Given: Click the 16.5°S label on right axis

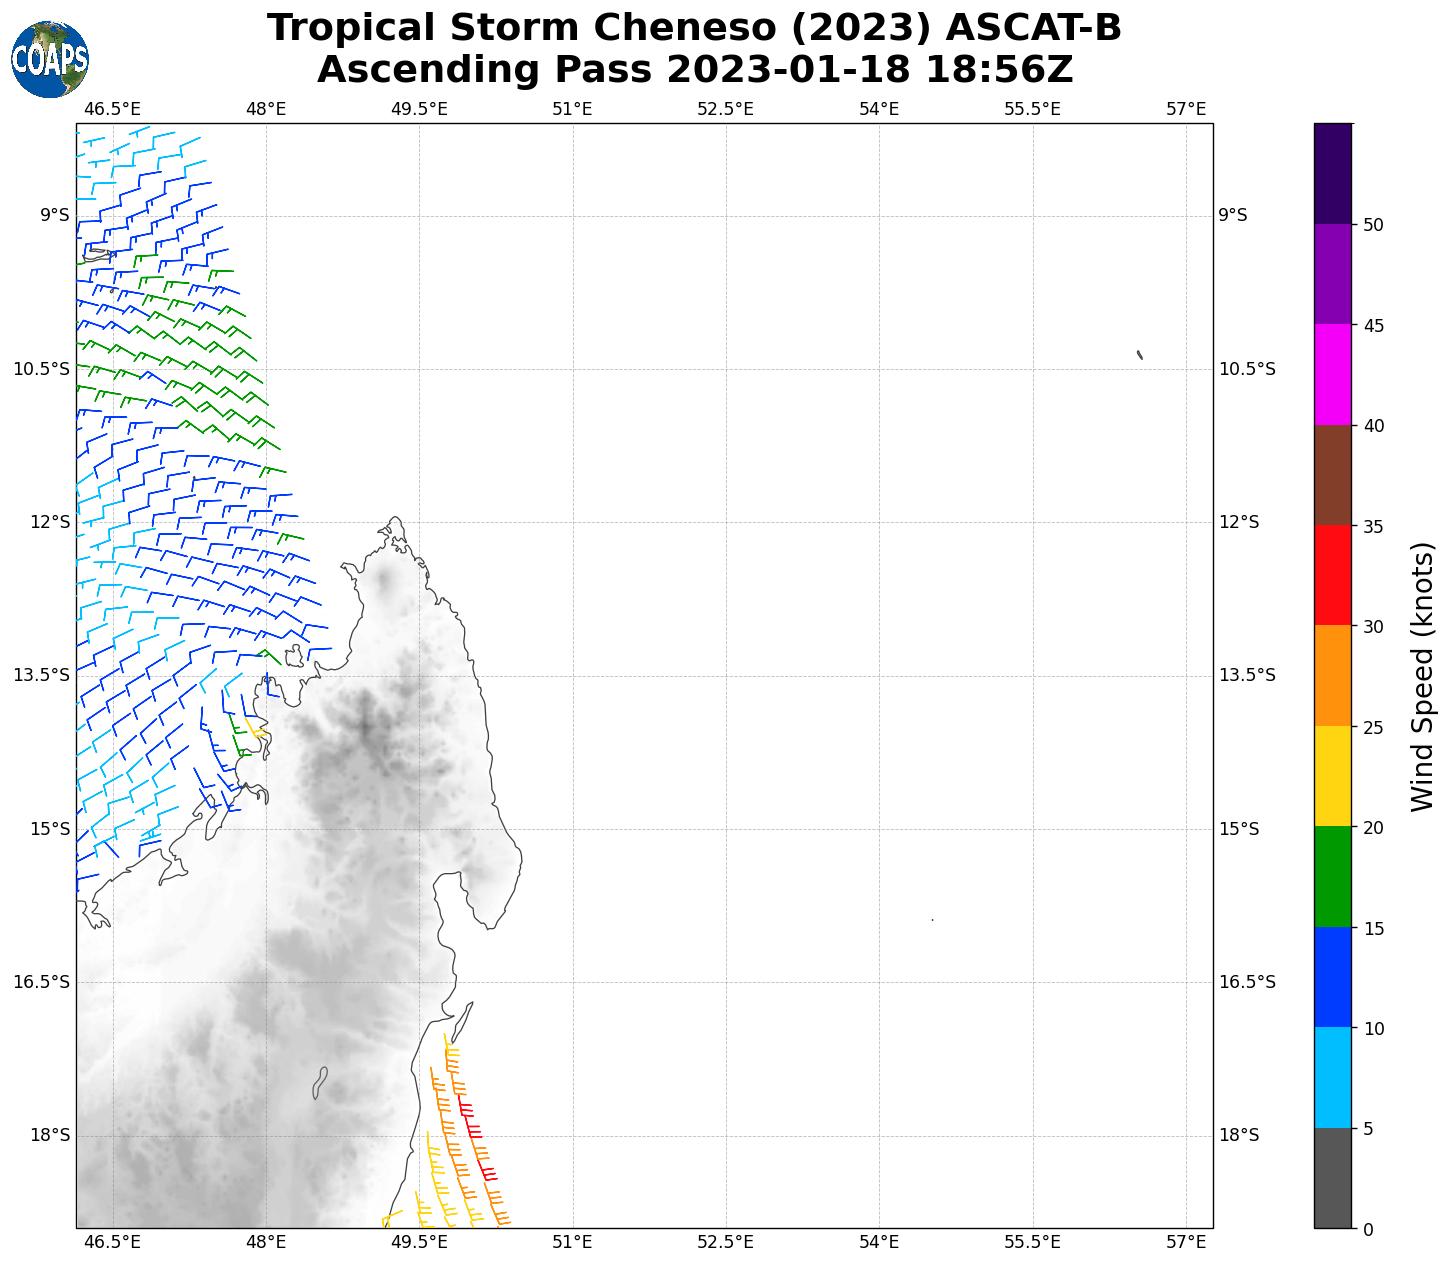Looking at the screenshot, I should [1247, 982].
